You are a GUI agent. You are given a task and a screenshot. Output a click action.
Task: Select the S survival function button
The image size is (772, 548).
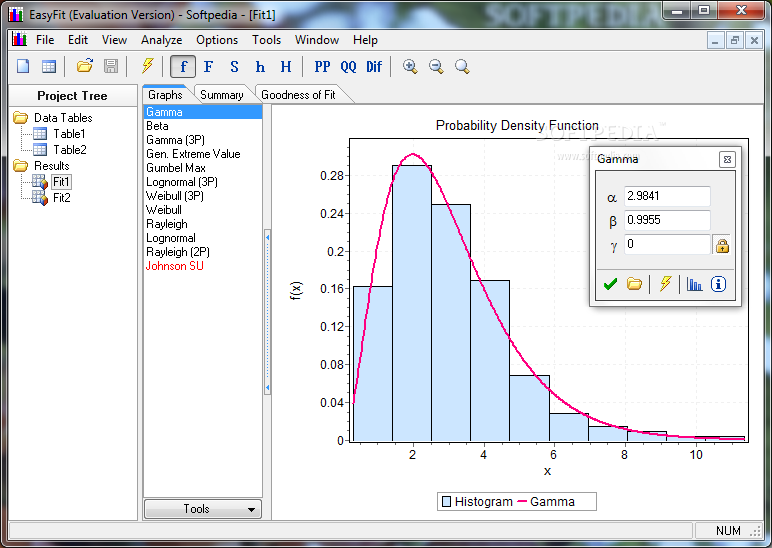coord(234,66)
